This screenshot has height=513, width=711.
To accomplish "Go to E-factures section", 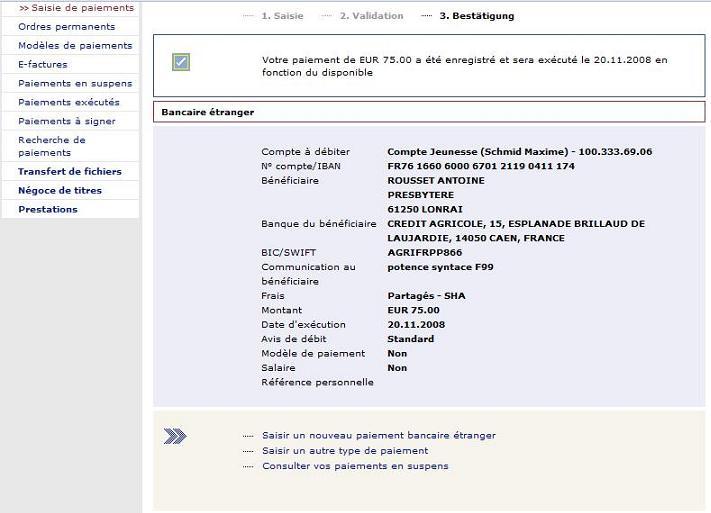I will coord(43,65).
